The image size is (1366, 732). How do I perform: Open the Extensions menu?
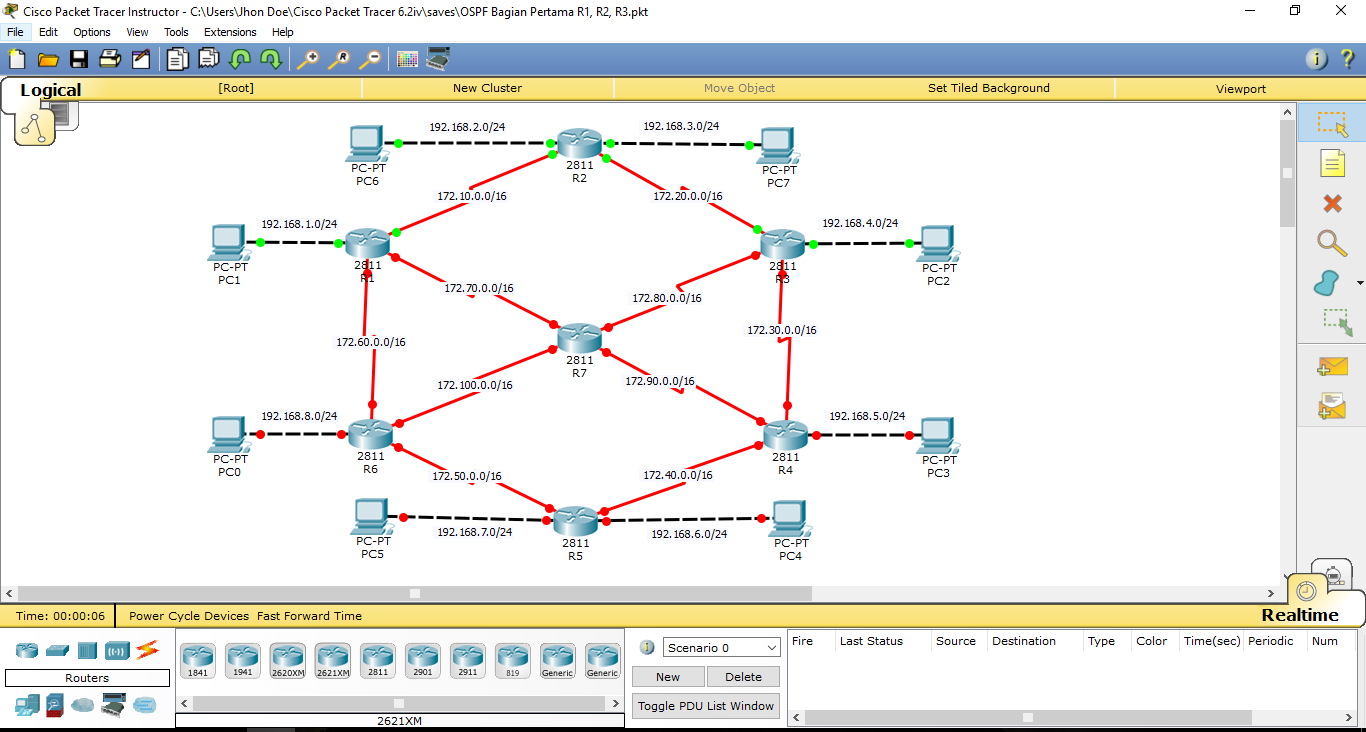[x=229, y=31]
